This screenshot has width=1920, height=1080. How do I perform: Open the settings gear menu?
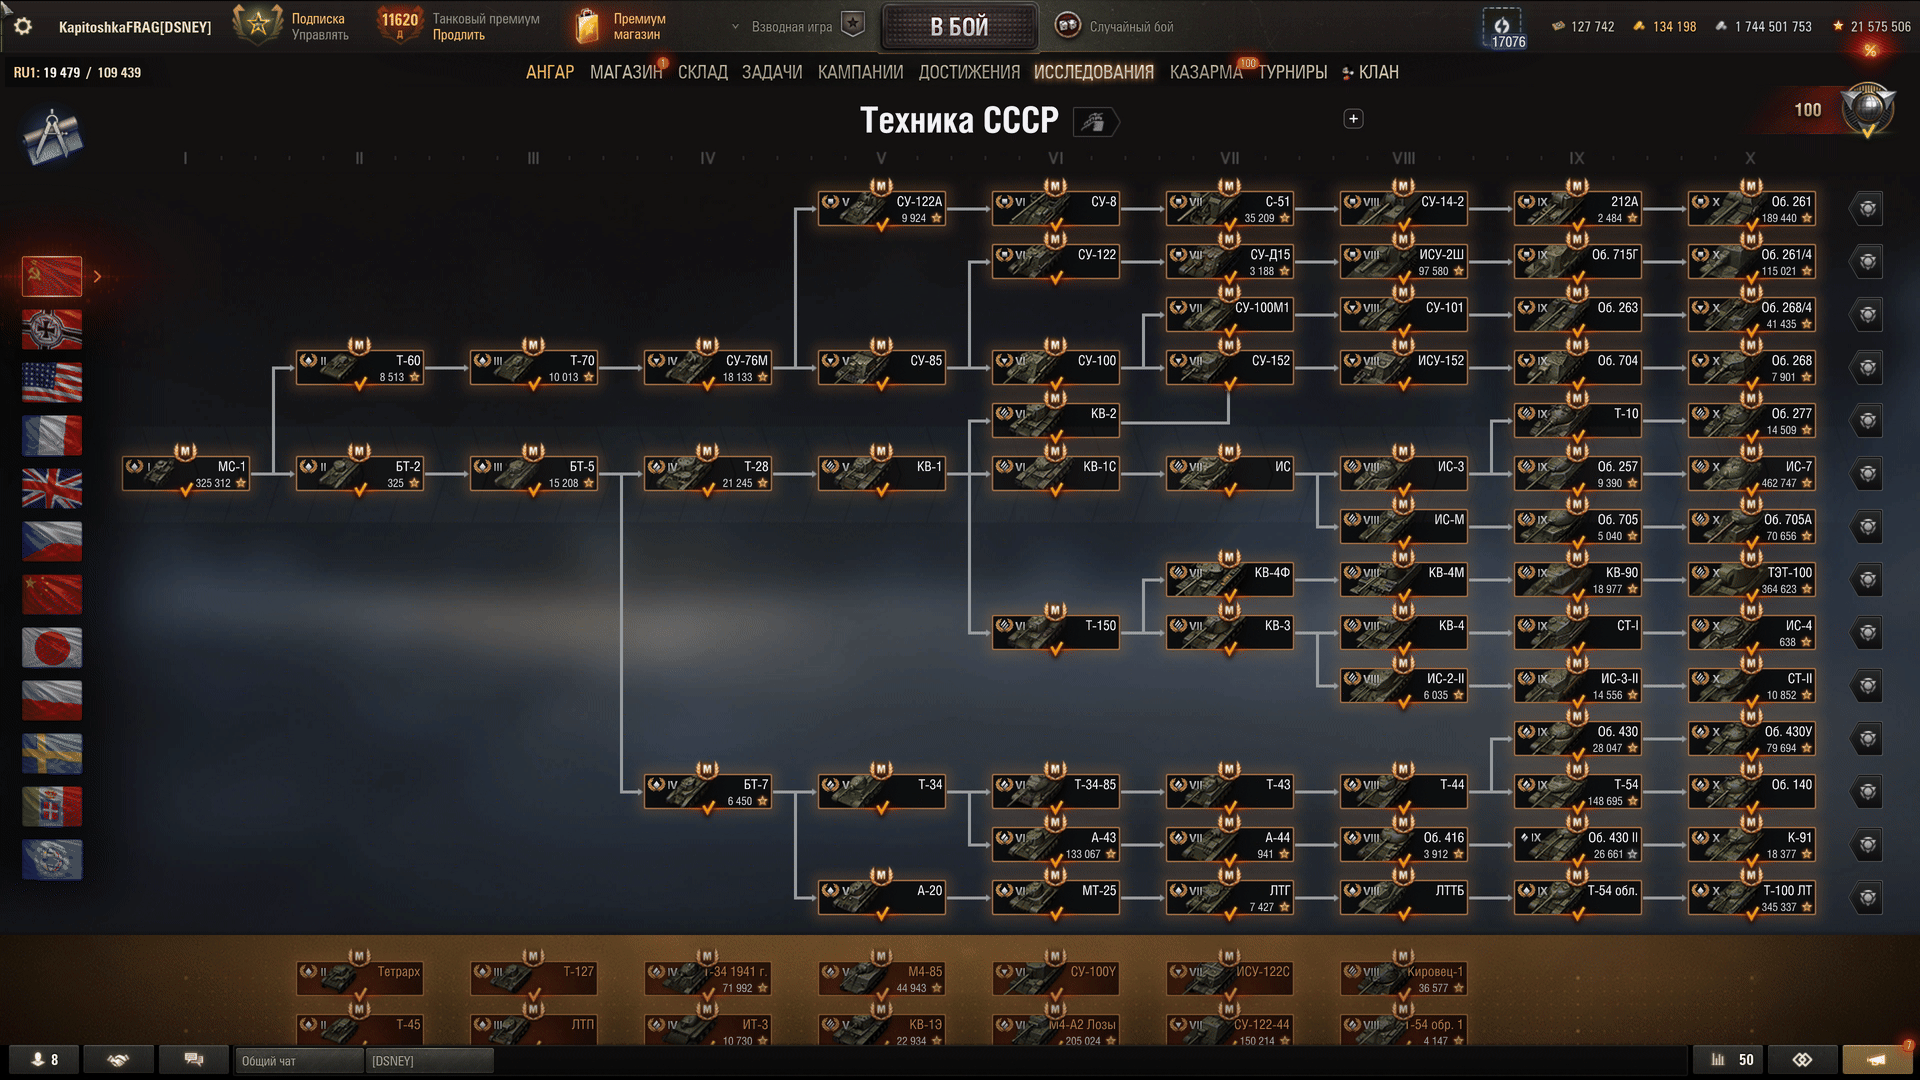(x=23, y=26)
